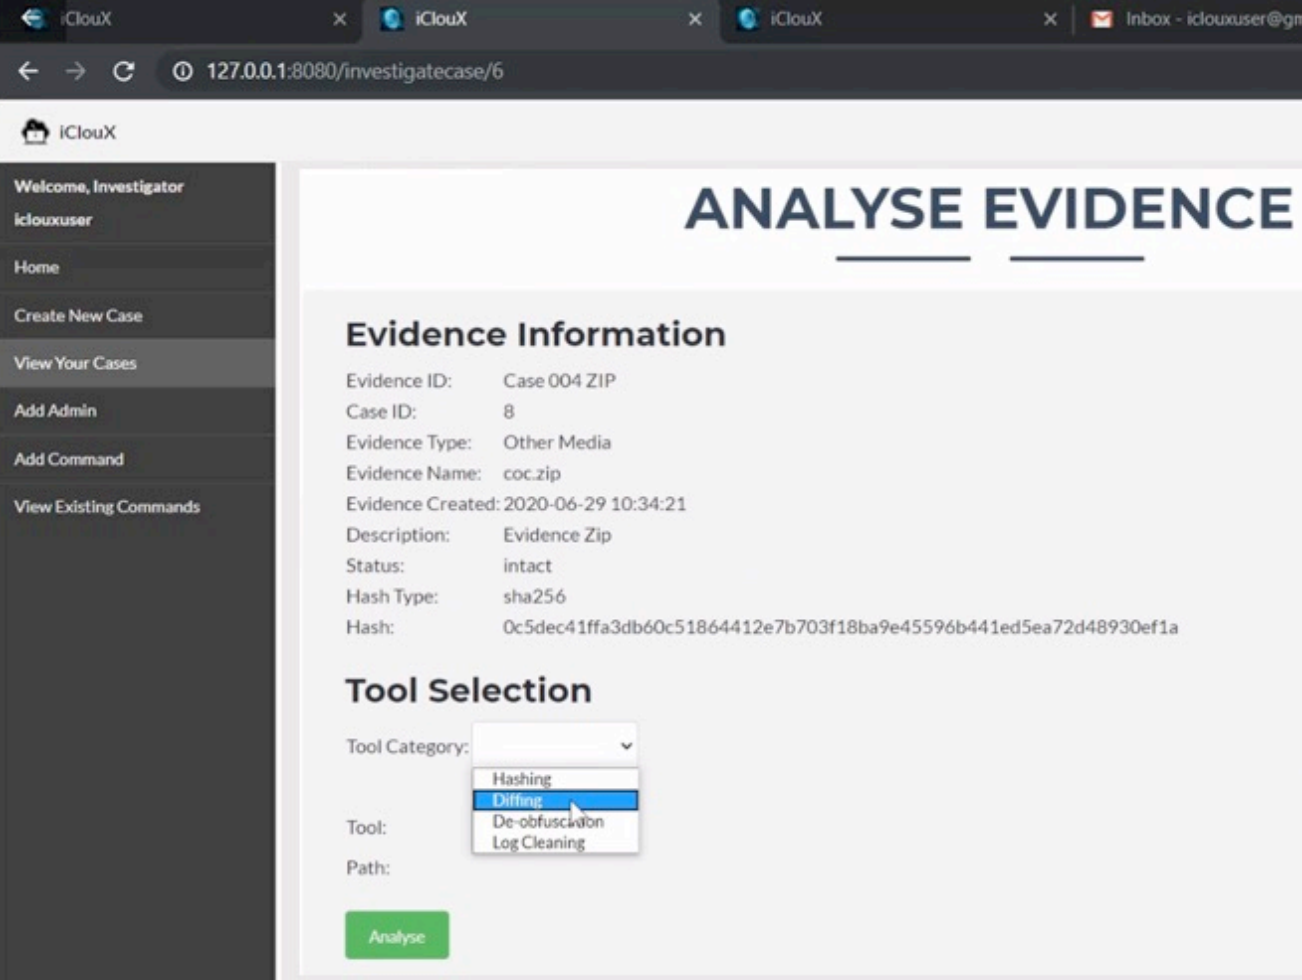Viewport: 1302px width, 980px height.
Task: Click the site info icon in address bar
Action: coord(182,71)
